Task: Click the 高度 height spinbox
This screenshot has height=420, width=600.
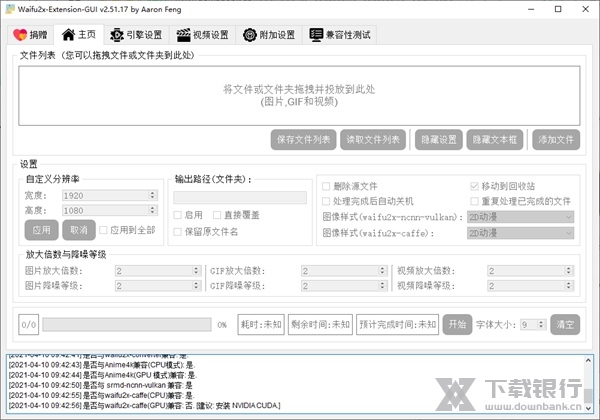Action: tap(110, 210)
